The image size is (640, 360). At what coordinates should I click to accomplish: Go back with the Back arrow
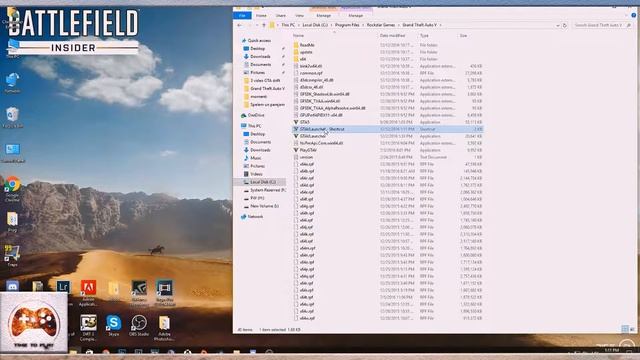tap(240, 25)
